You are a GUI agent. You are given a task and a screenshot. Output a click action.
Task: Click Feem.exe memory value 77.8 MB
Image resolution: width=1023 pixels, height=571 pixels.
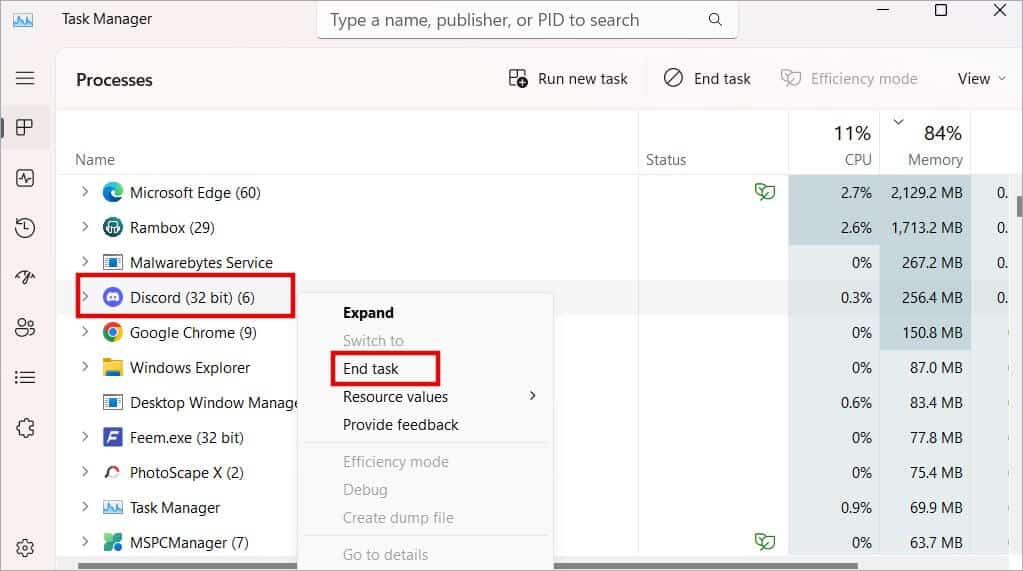[936, 438]
